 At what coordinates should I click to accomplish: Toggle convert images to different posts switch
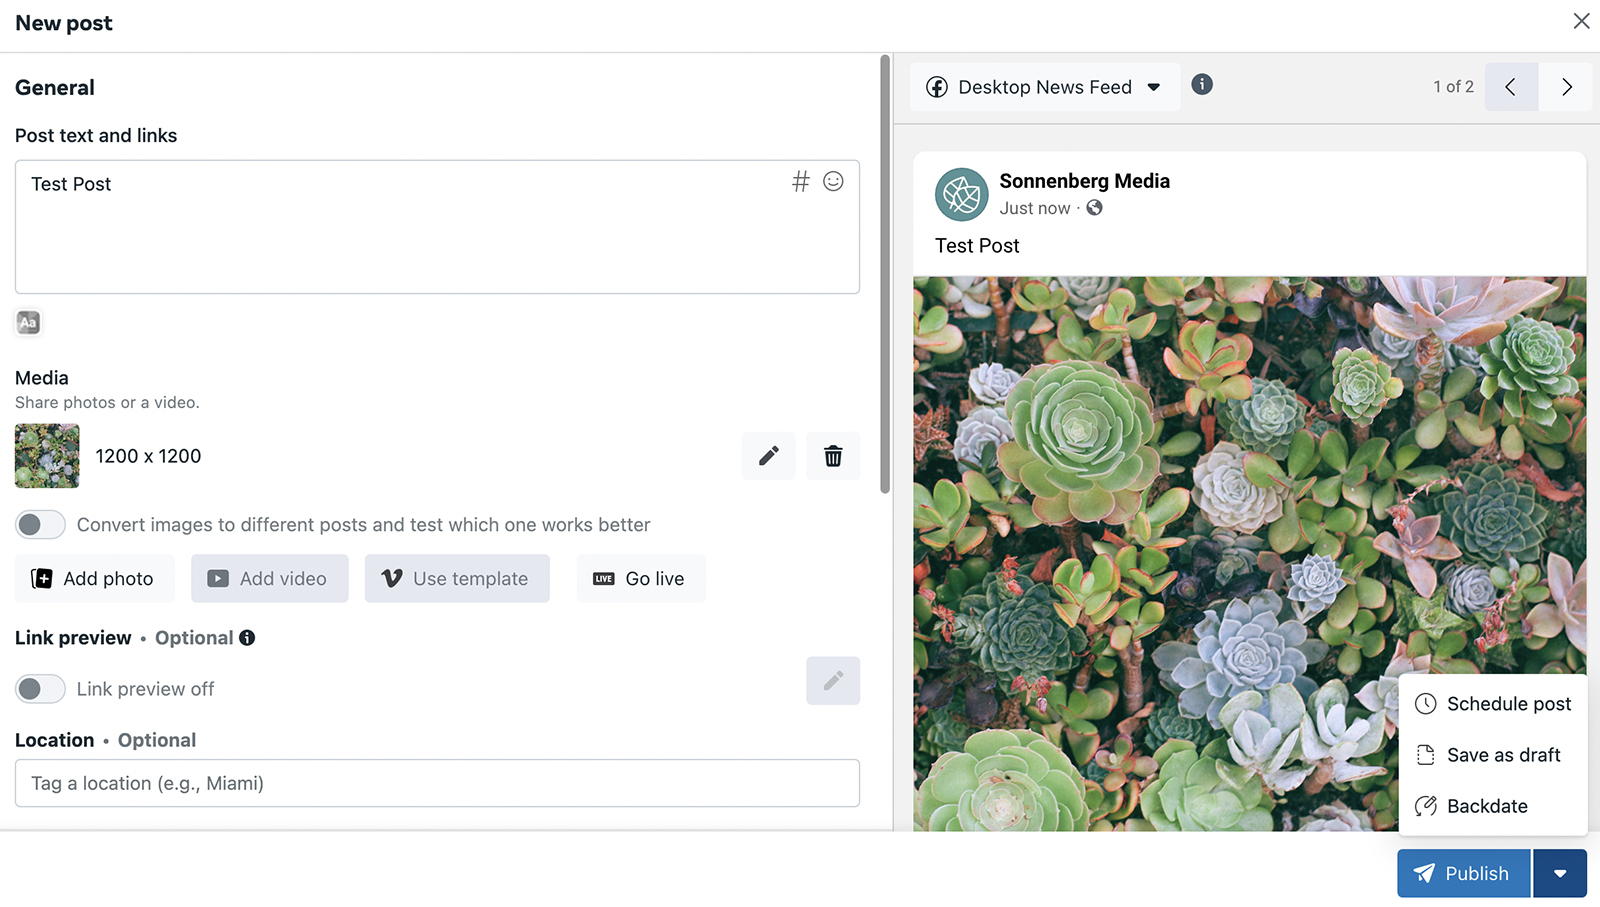pyautogui.click(x=40, y=524)
